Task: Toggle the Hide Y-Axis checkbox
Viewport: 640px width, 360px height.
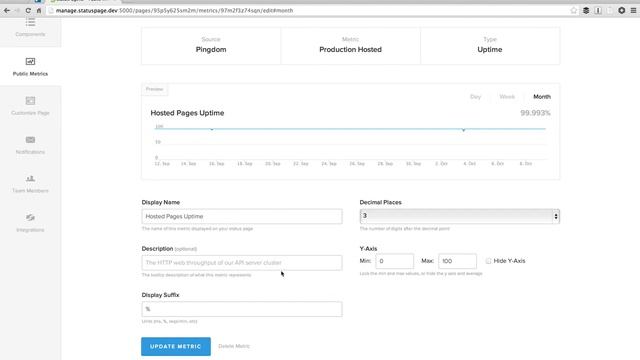Action: pos(489,261)
